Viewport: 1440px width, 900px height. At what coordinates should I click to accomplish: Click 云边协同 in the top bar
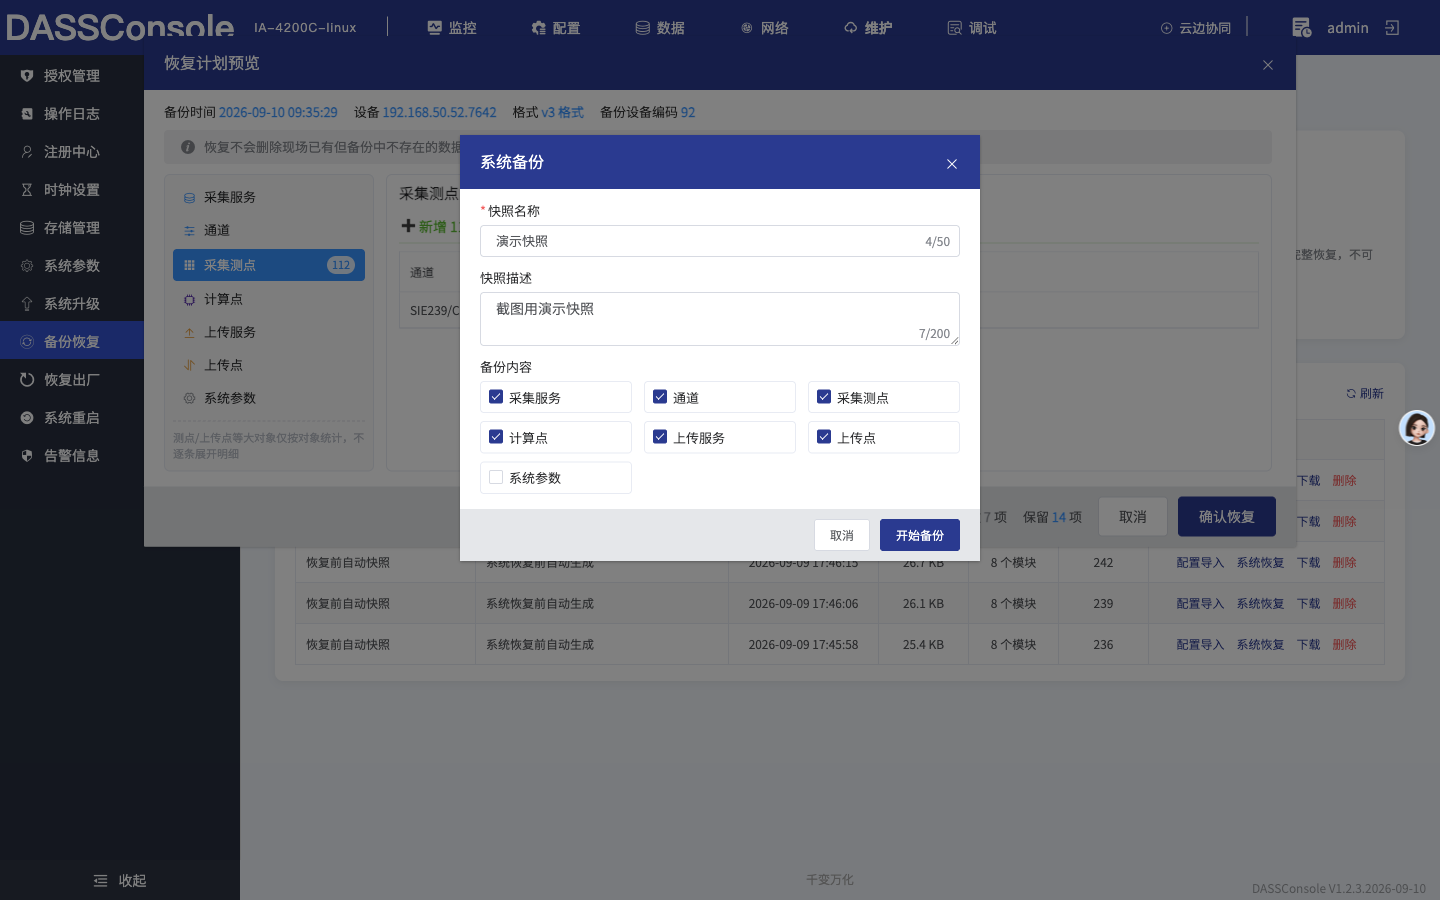click(1196, 28)
